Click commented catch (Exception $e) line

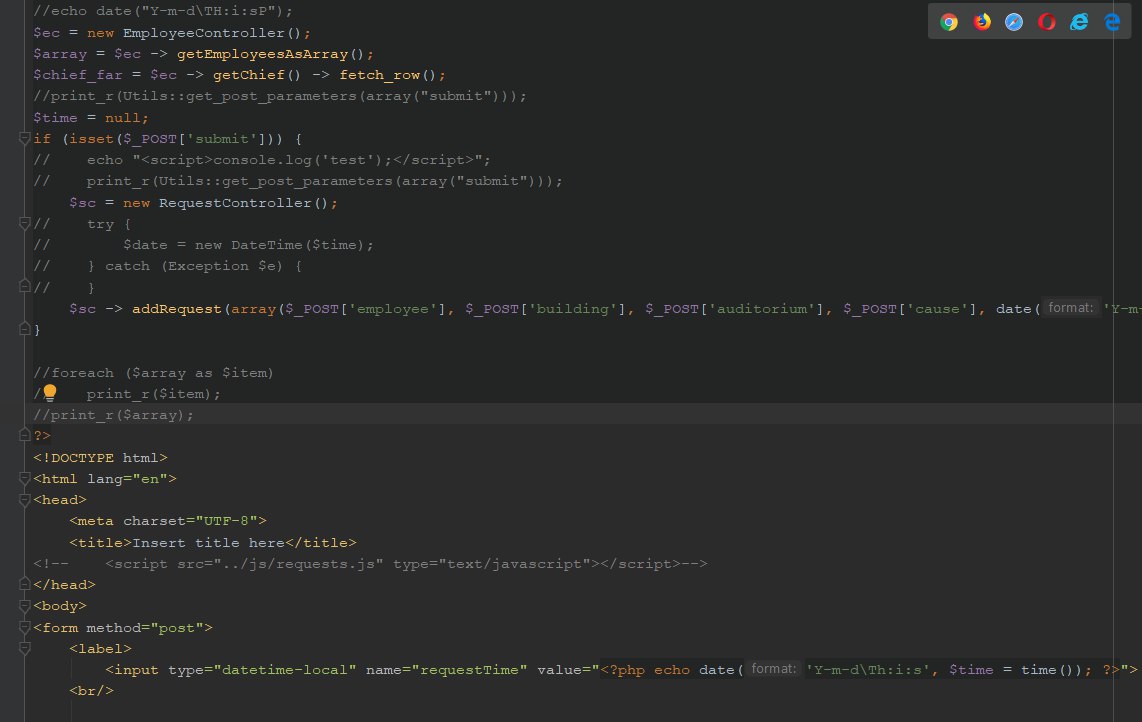(168, 266)
